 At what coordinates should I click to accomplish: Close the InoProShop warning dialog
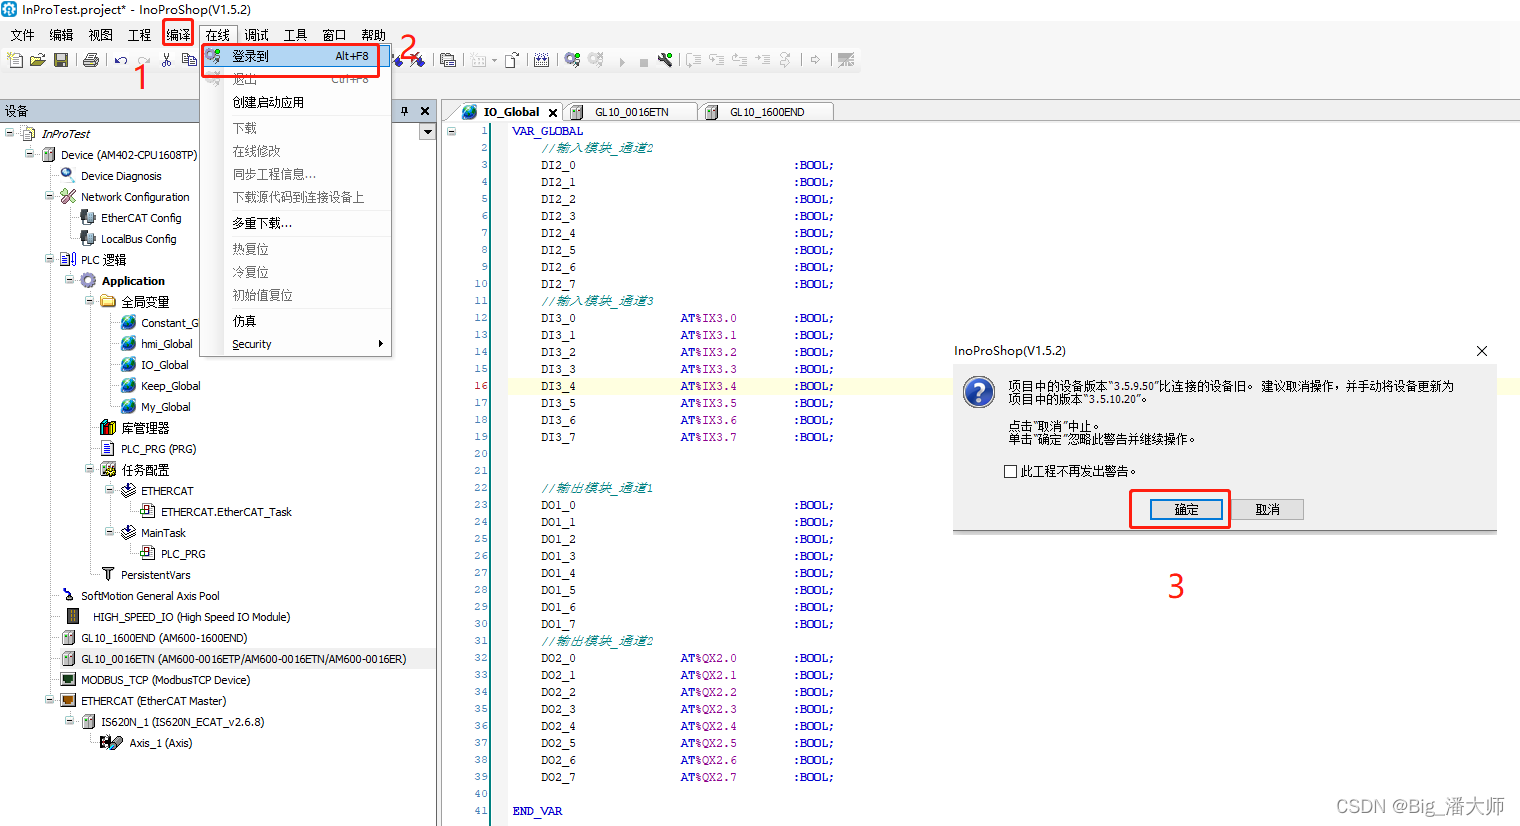(x=1482, y=351)
